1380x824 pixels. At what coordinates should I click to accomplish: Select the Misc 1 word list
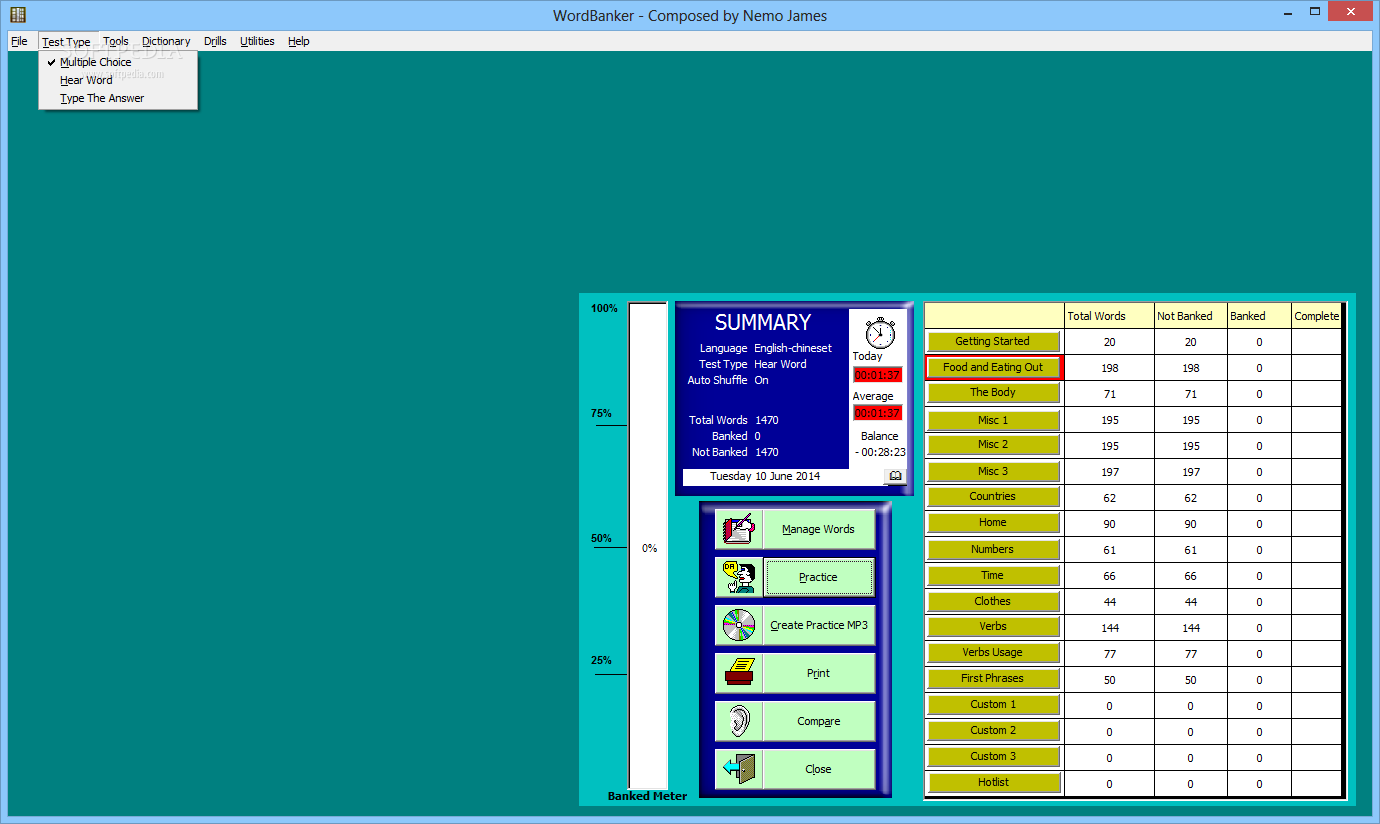(993, 420)
